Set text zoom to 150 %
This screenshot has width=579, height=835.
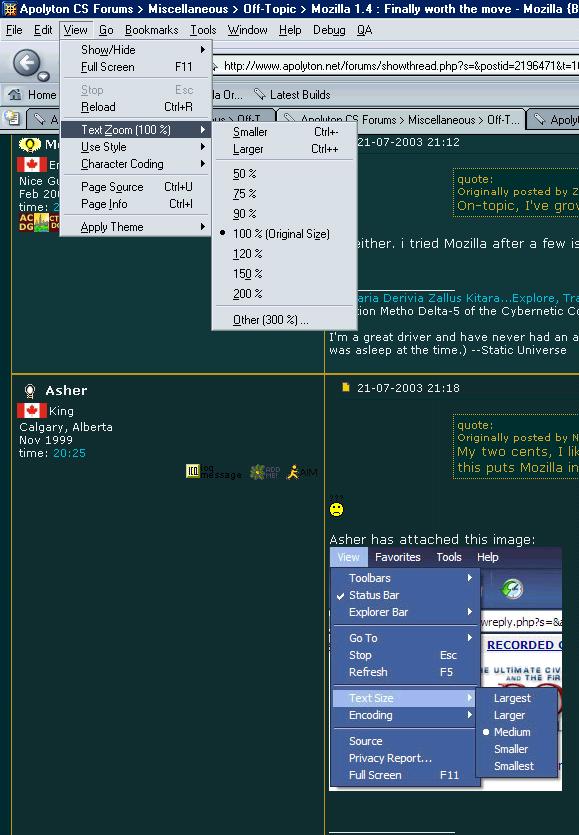click(x=284, y=274)
